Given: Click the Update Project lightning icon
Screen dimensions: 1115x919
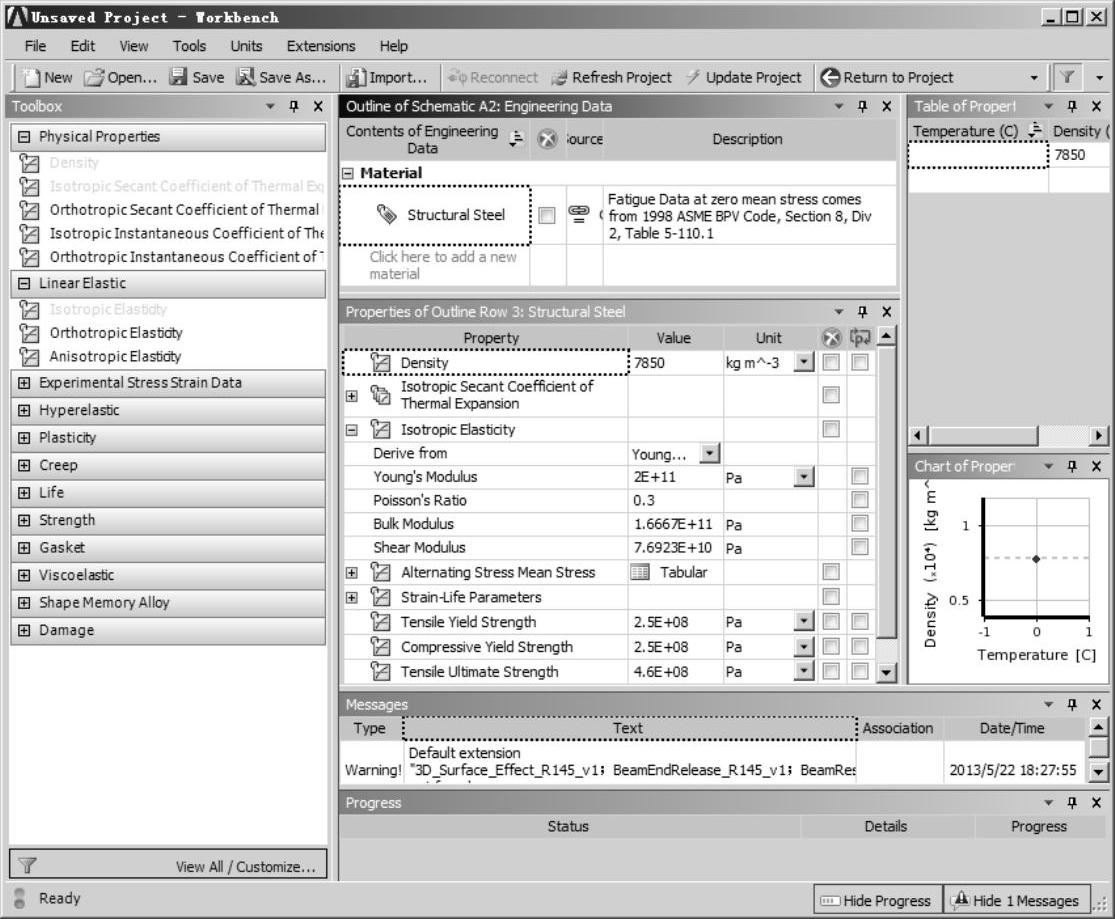Looking at the screenshot, I should (x=693, y=78).
